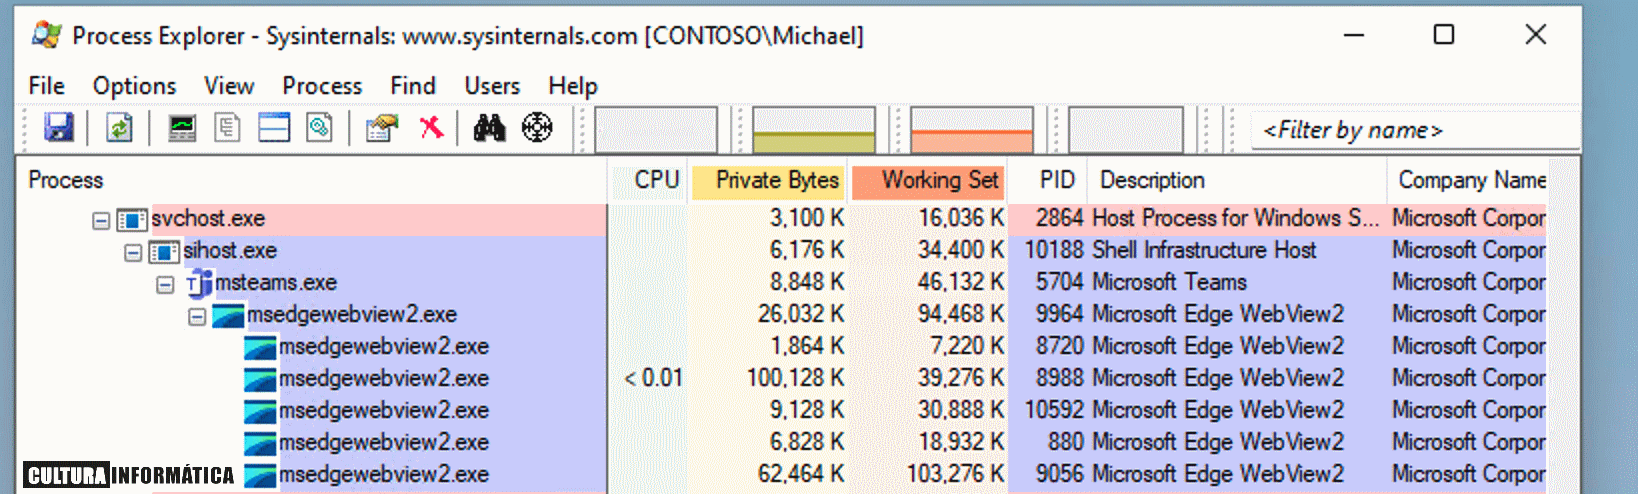Click Working Set value 46,132 K
Image resolution: width=1638 pixels, height=494 pixels.
(961, 283)
